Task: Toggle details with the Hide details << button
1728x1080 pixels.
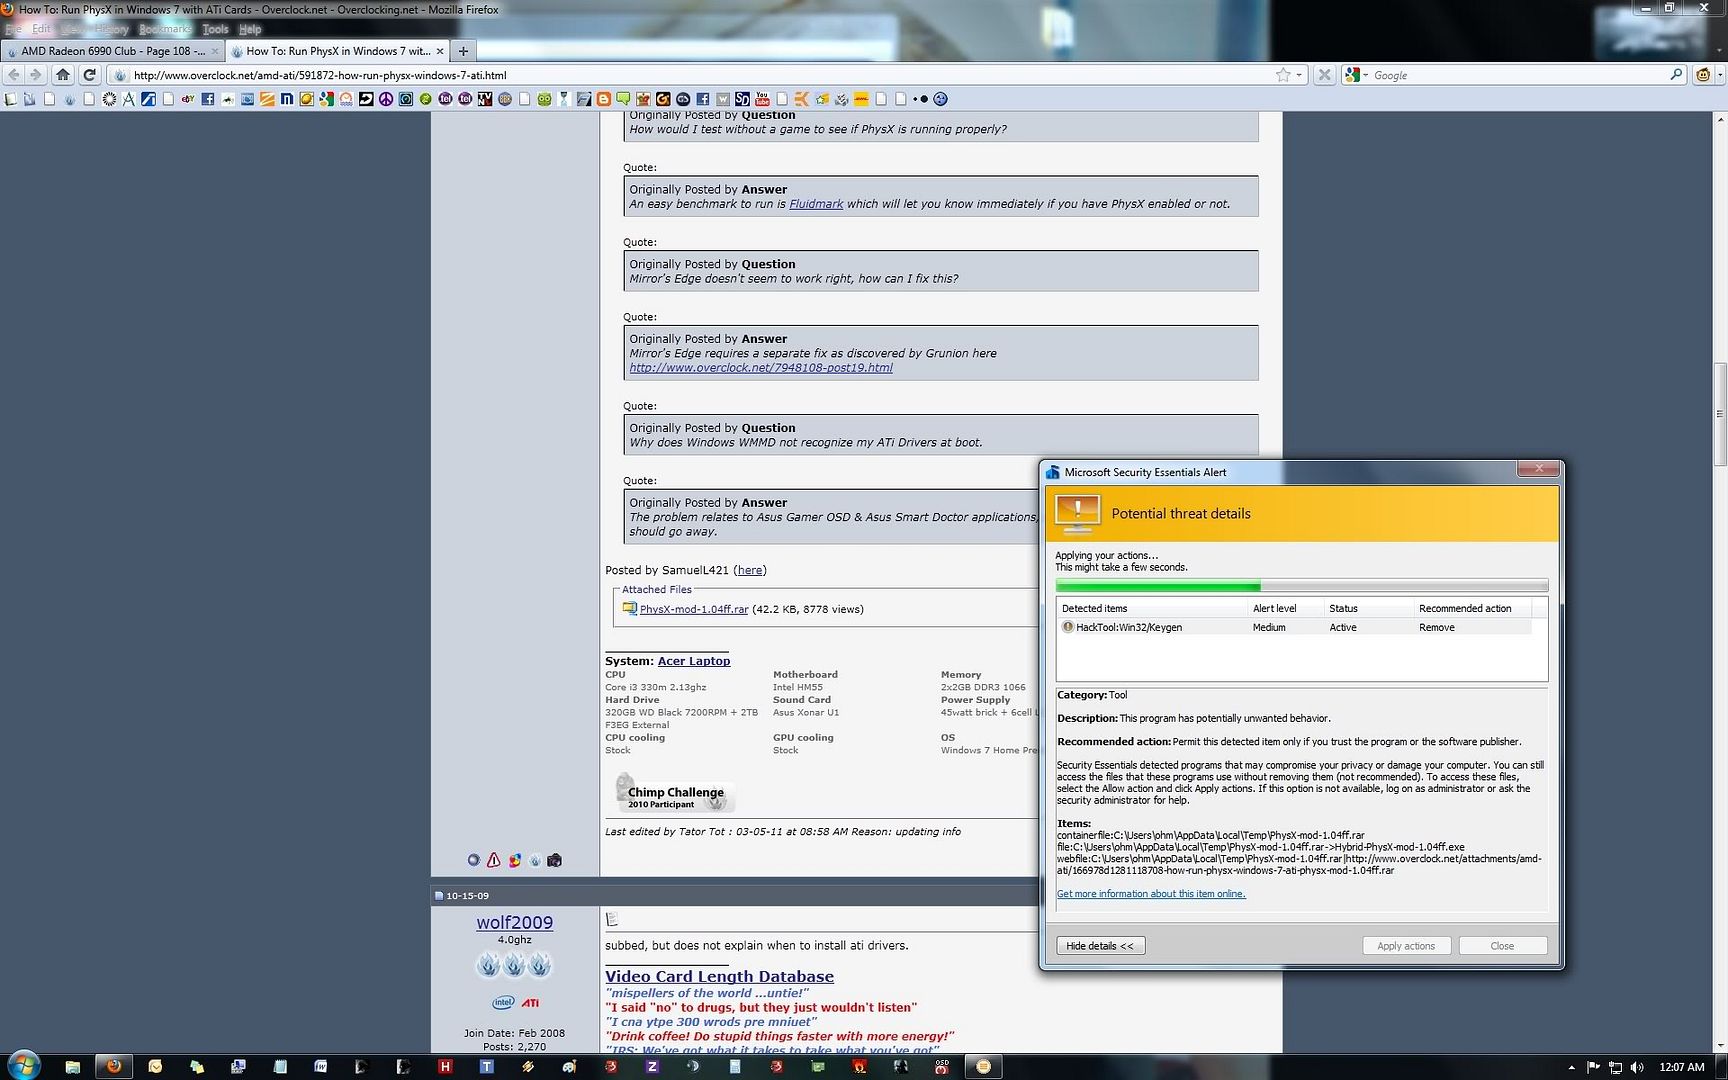Action: click(1099, 945)
